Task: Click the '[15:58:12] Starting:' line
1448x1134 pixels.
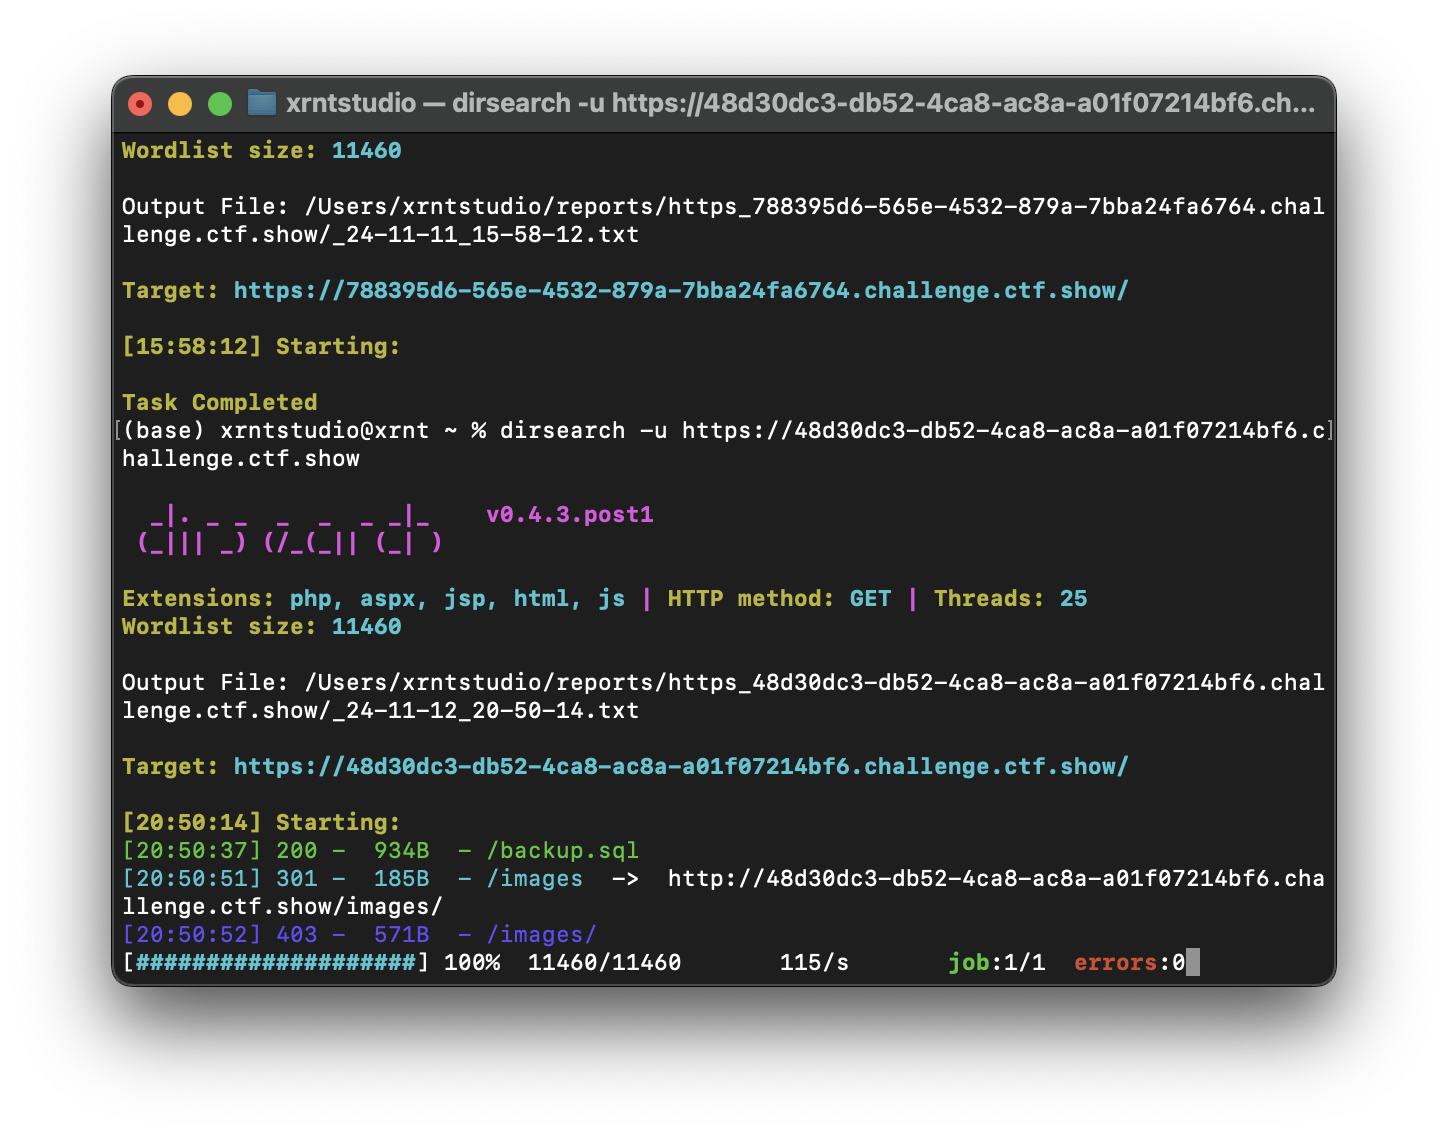Action: coord(261,347)
